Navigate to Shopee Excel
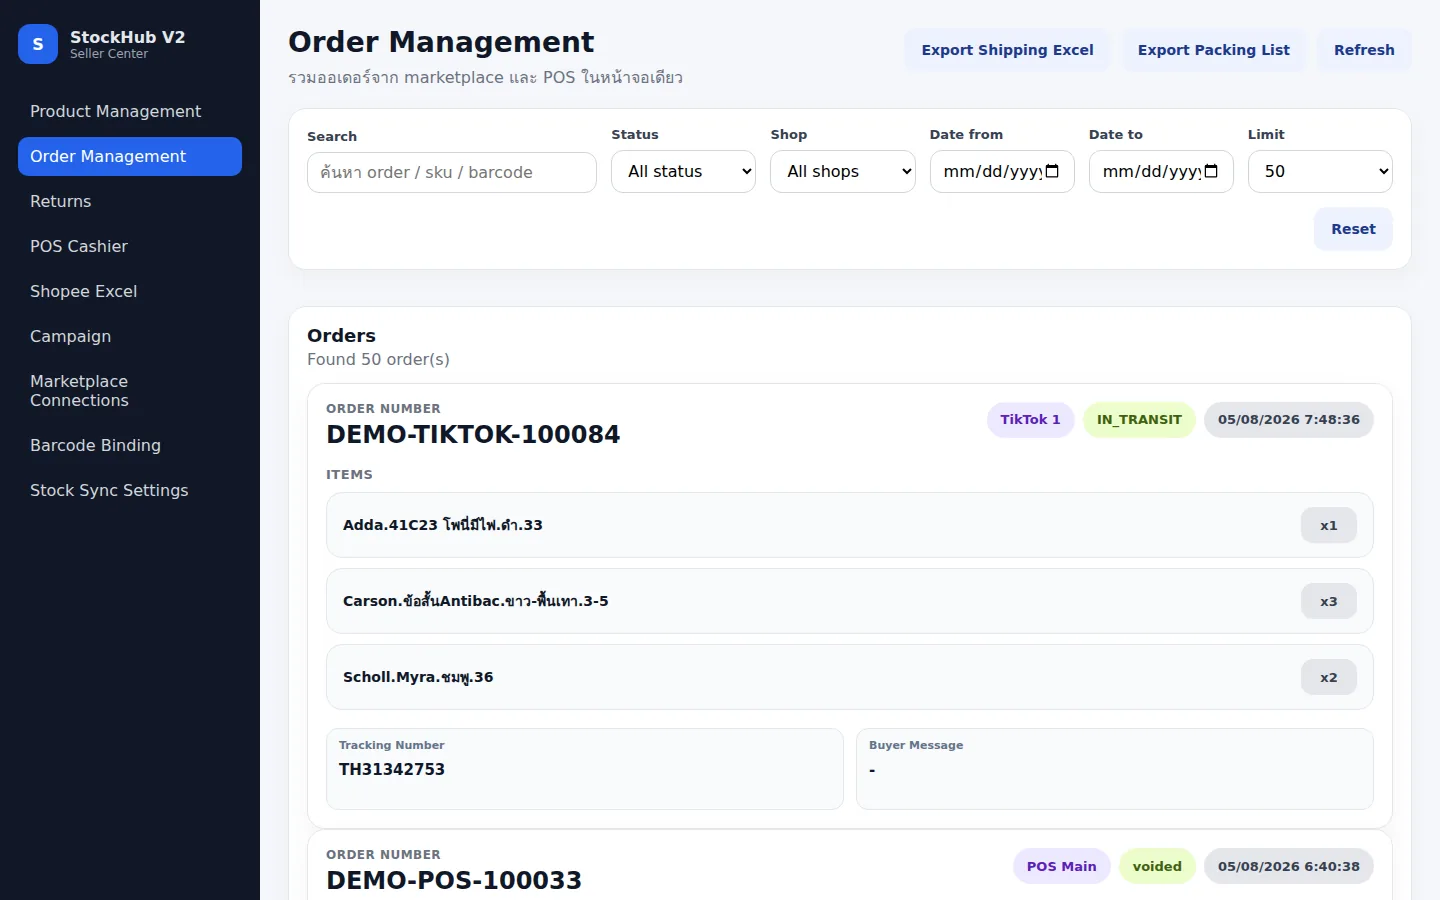This screenshot has height=900, width=1440. tap(130, 291)
